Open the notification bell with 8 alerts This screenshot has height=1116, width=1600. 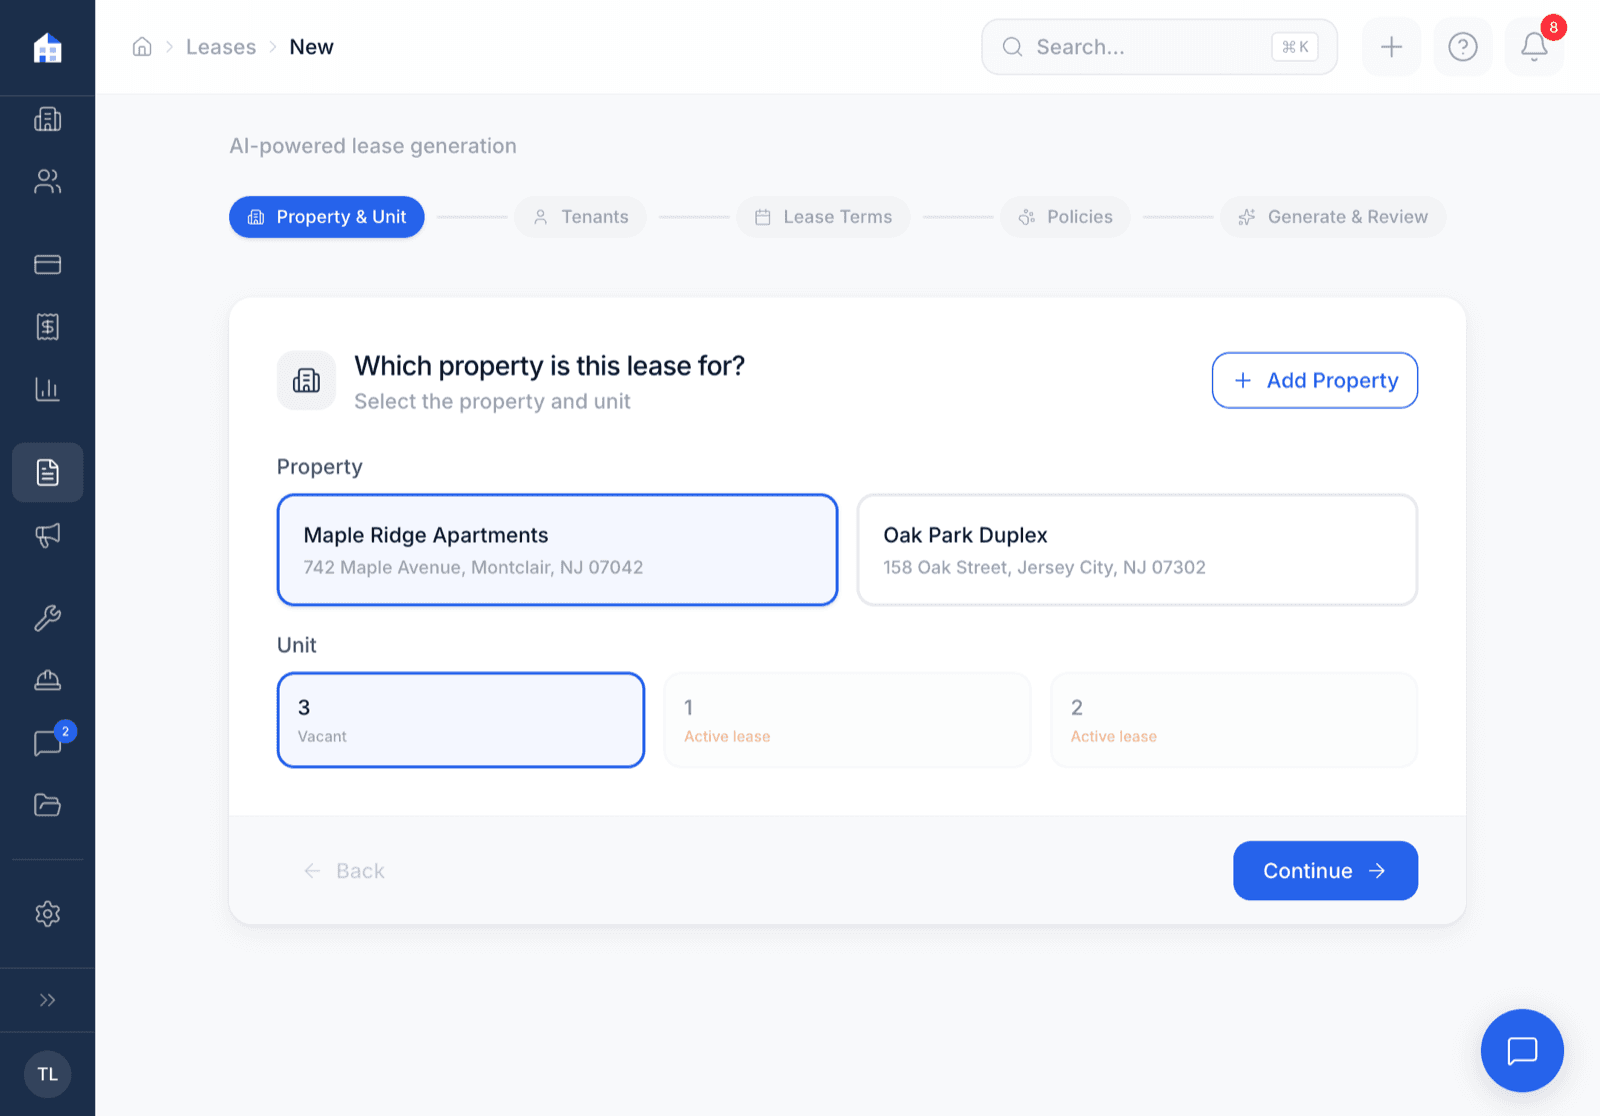[1533, 46]
